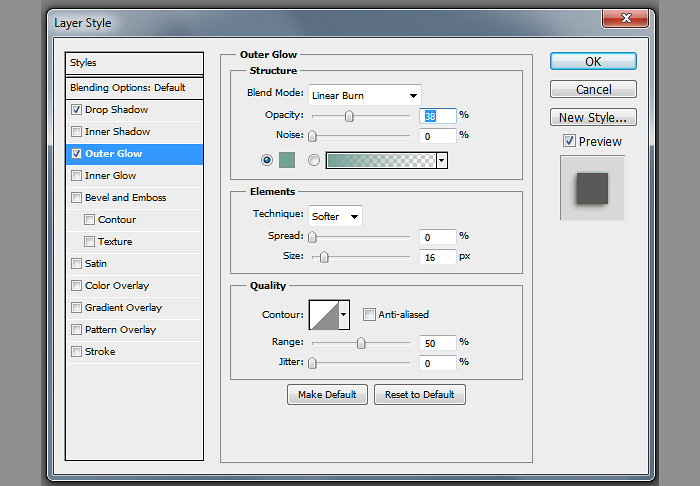Click the Cancel button
Viewport: 700px width, 486px height.
coord(593,89)
